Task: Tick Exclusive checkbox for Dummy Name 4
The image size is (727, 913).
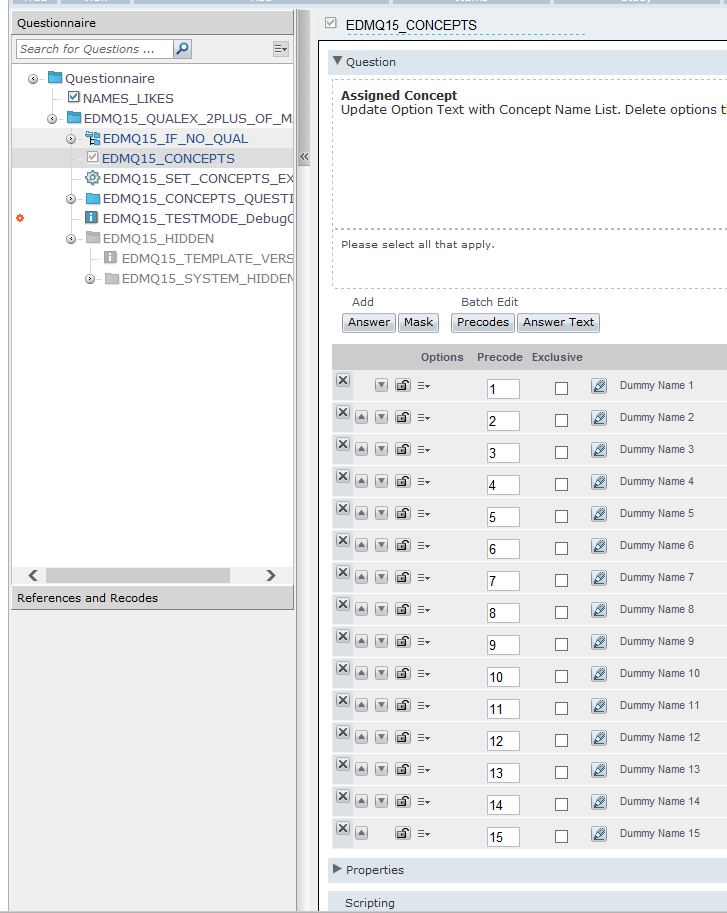Action: pos(561,484)
